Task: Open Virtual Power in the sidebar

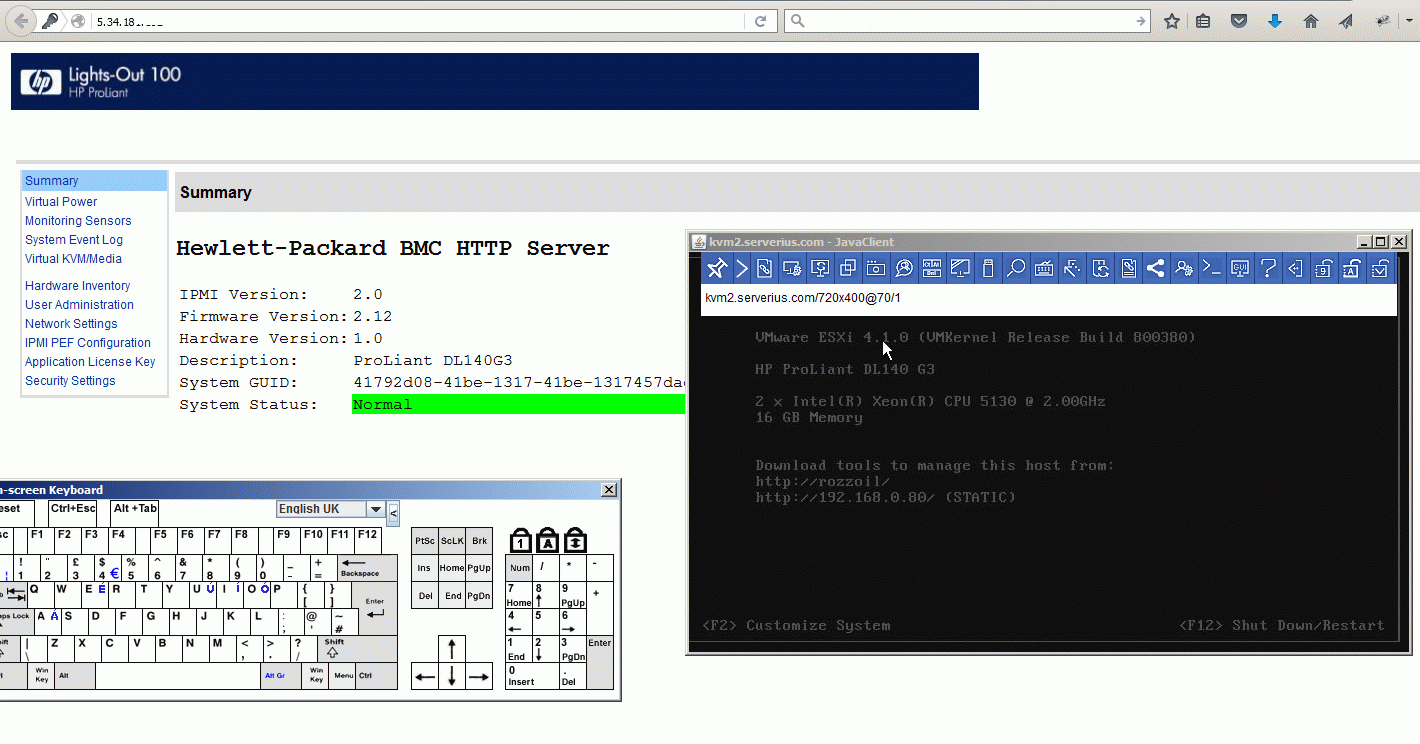Action: click(x=61, y=202)
